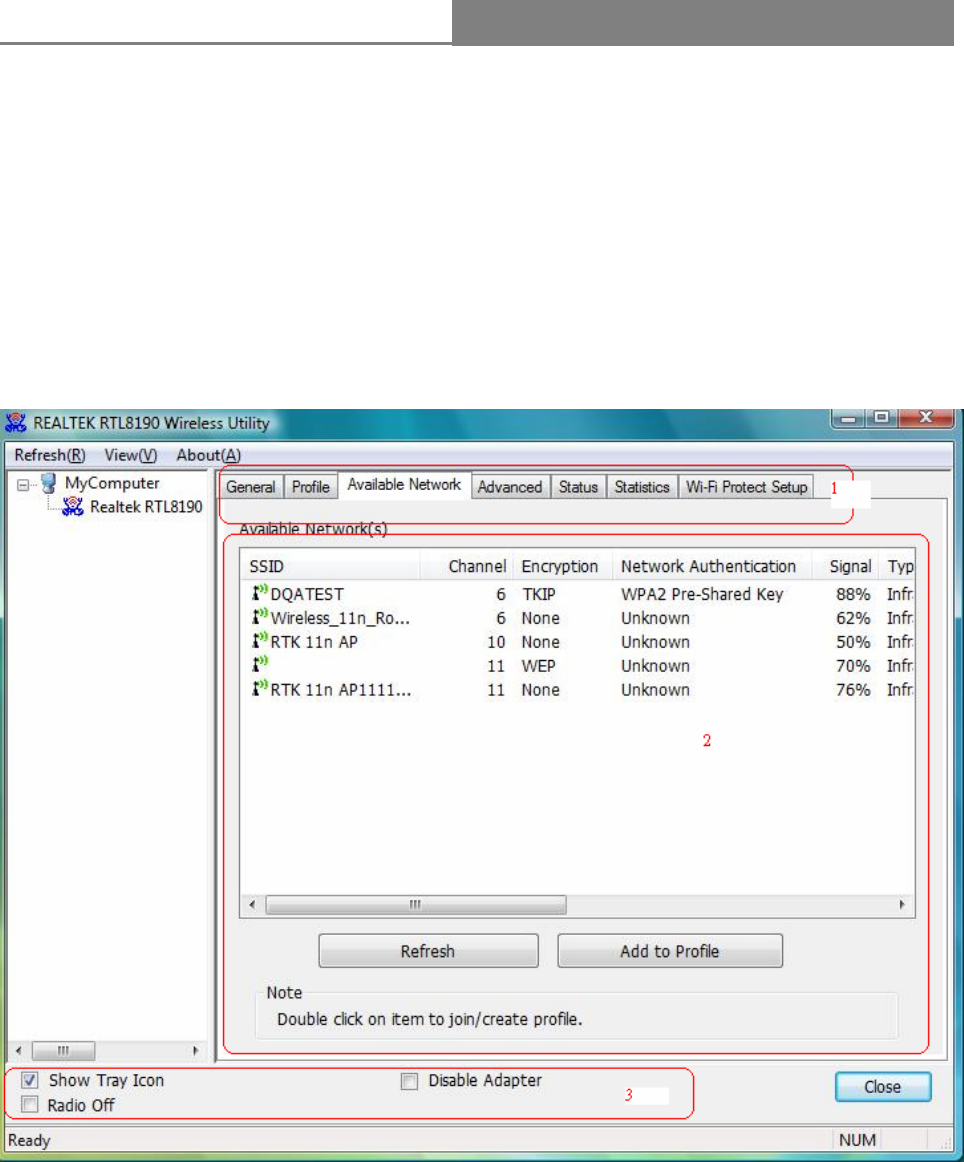The height and width of the screenshot is (1162, 964).
Task: Switch to the General tab
Action: (x=250, y=487)
